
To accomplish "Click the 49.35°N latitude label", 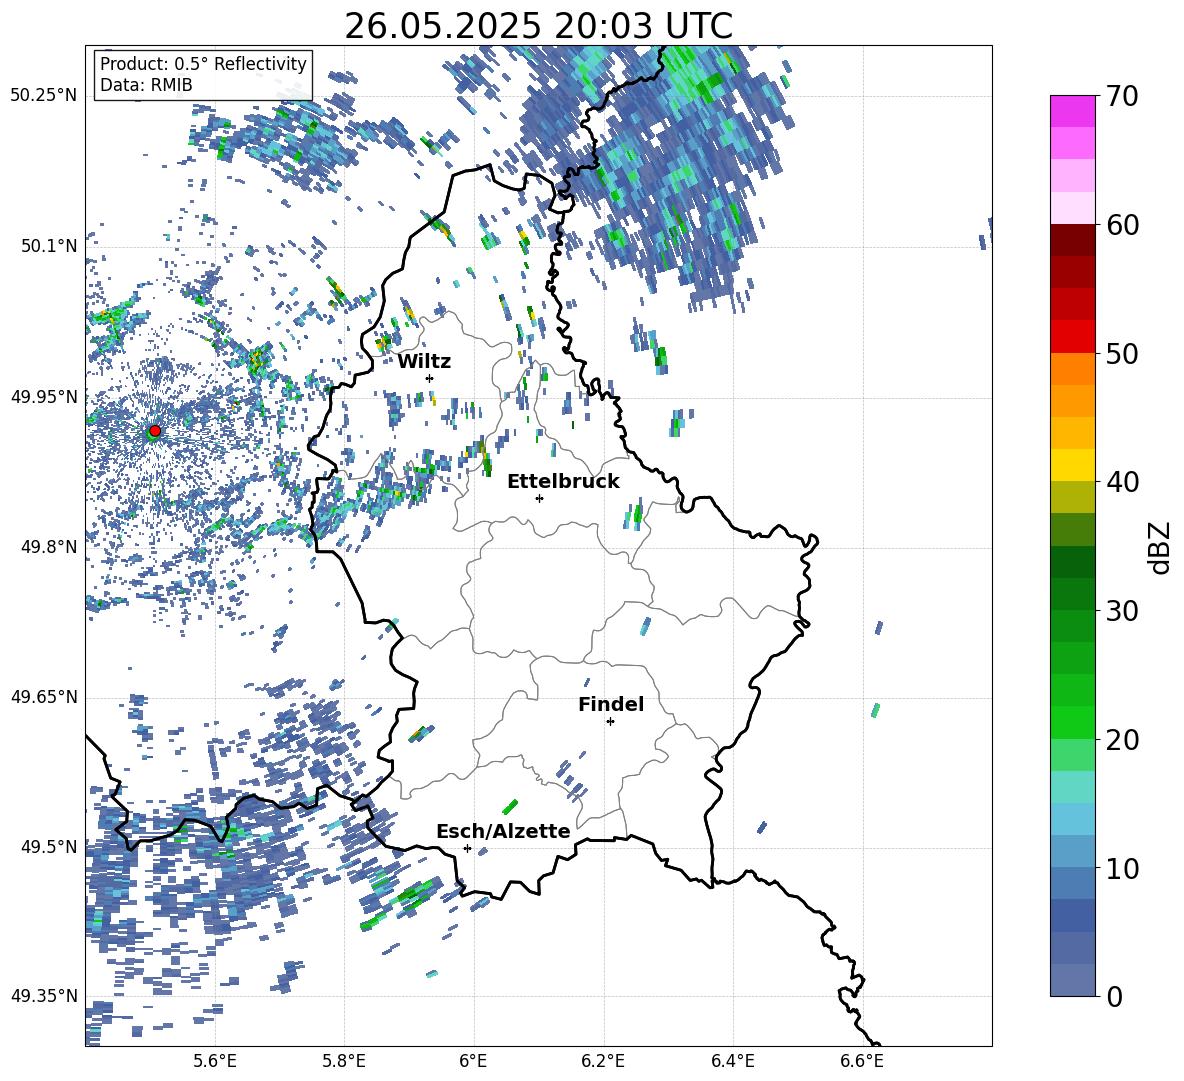I will [44, 996].
